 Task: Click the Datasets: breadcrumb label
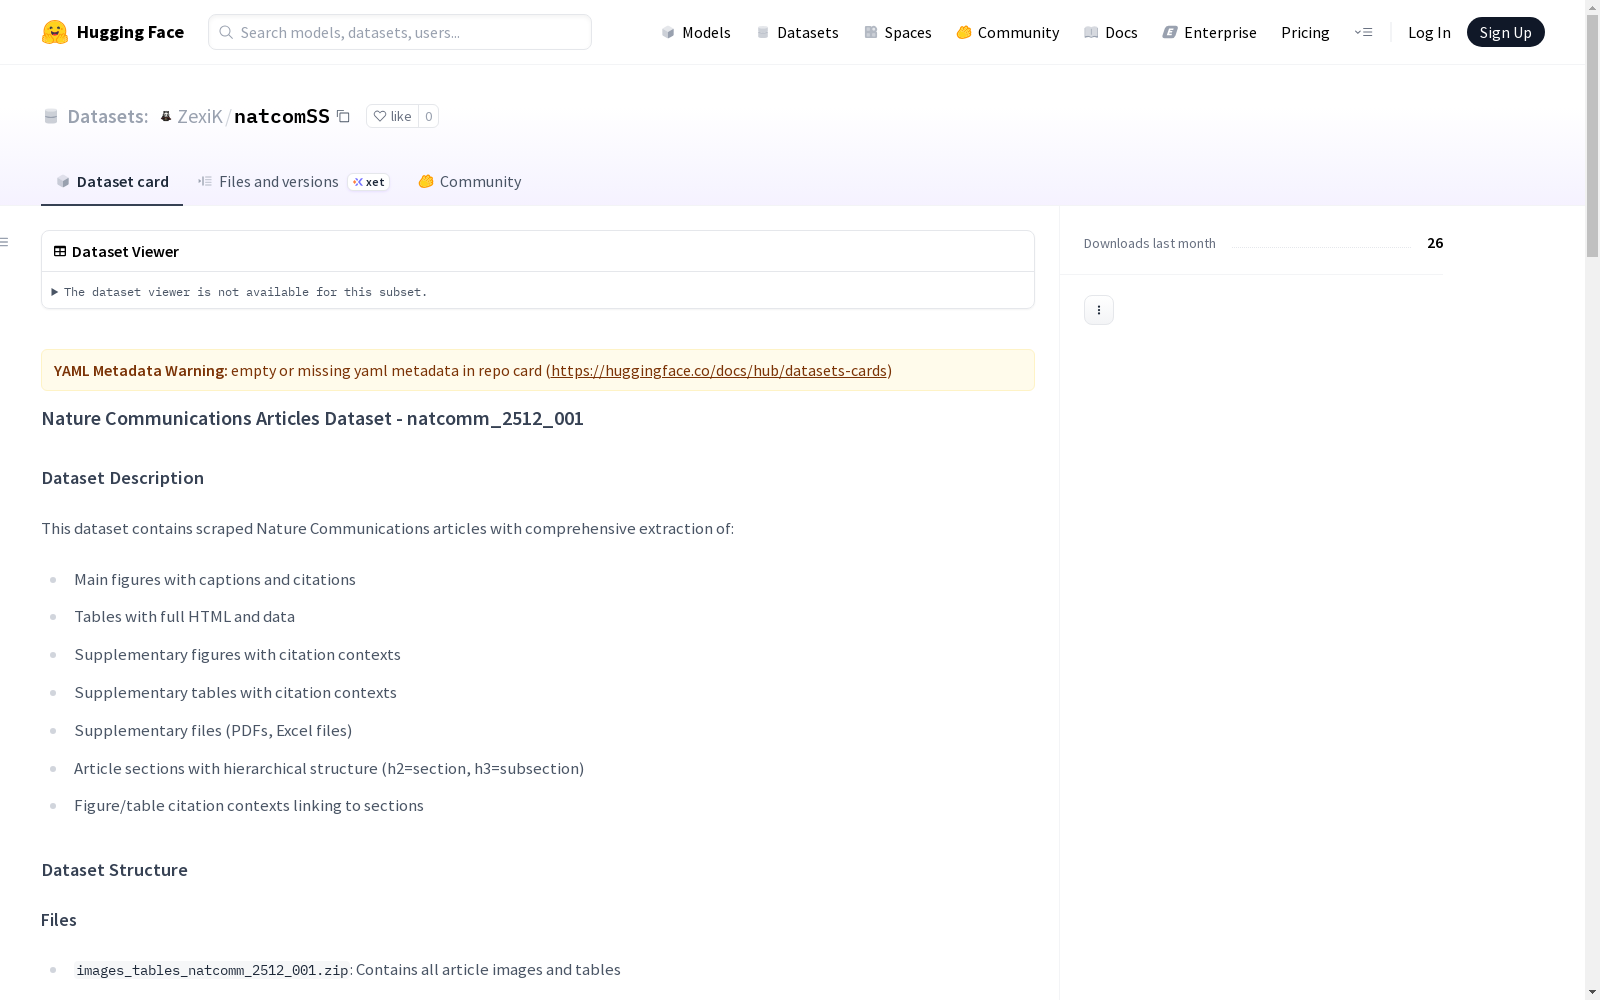click(107, 116)
